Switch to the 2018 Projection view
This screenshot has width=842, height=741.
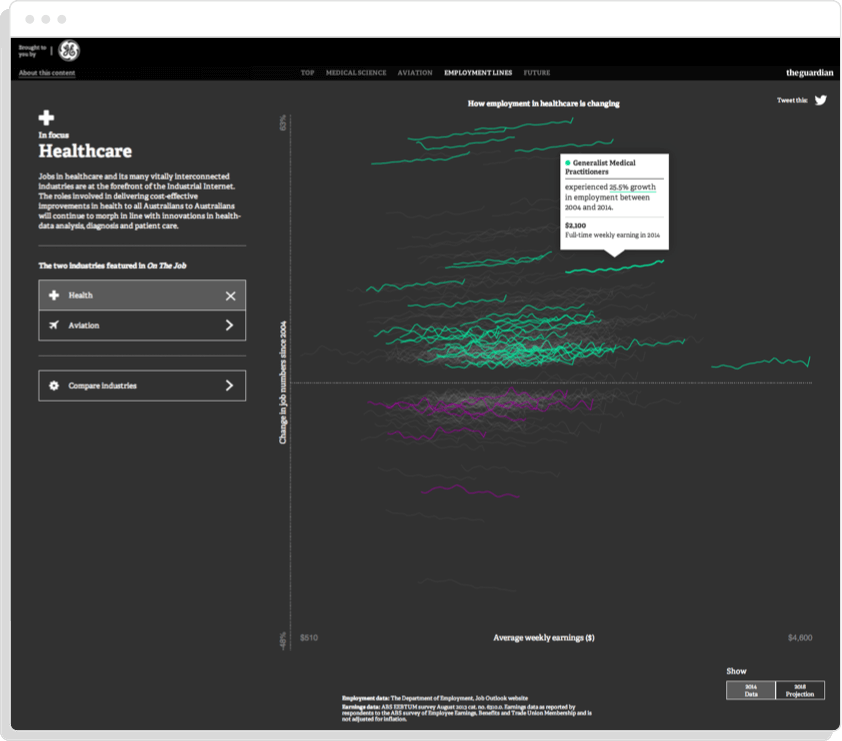click(800, 690)
